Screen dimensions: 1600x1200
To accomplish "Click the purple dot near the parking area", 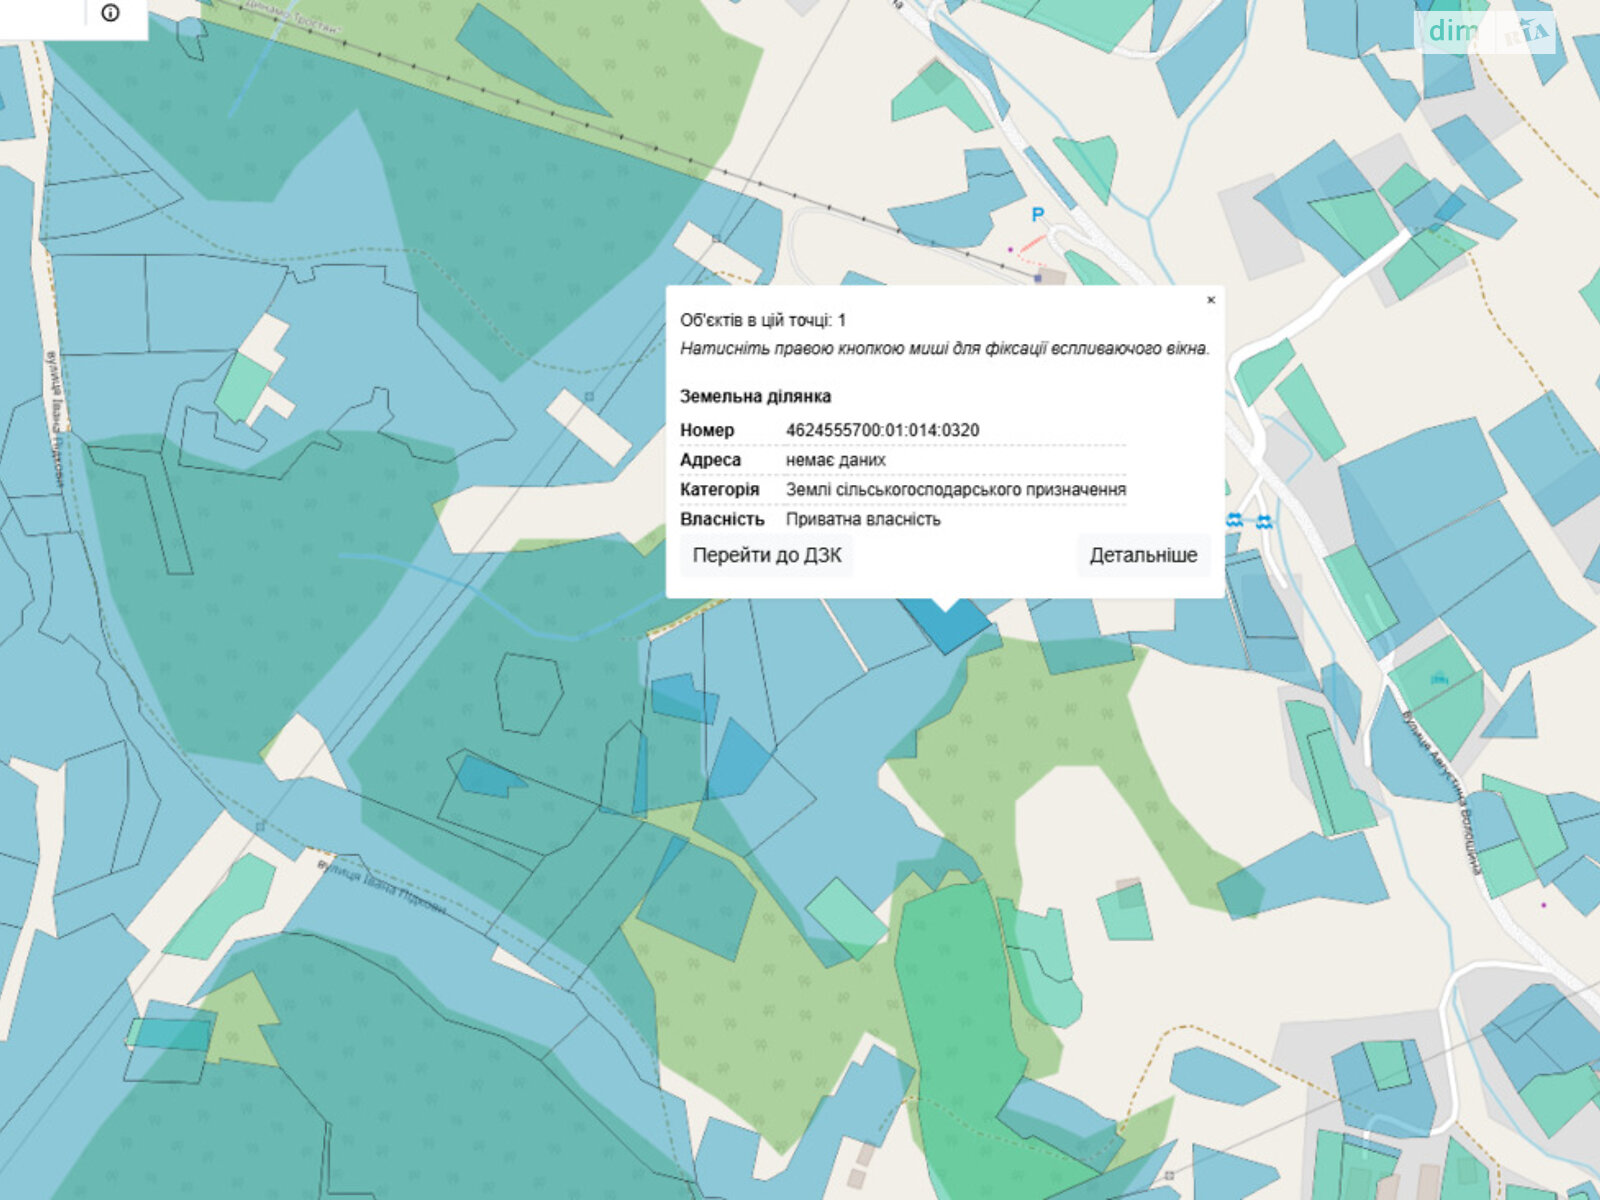I will (1010, 249).
